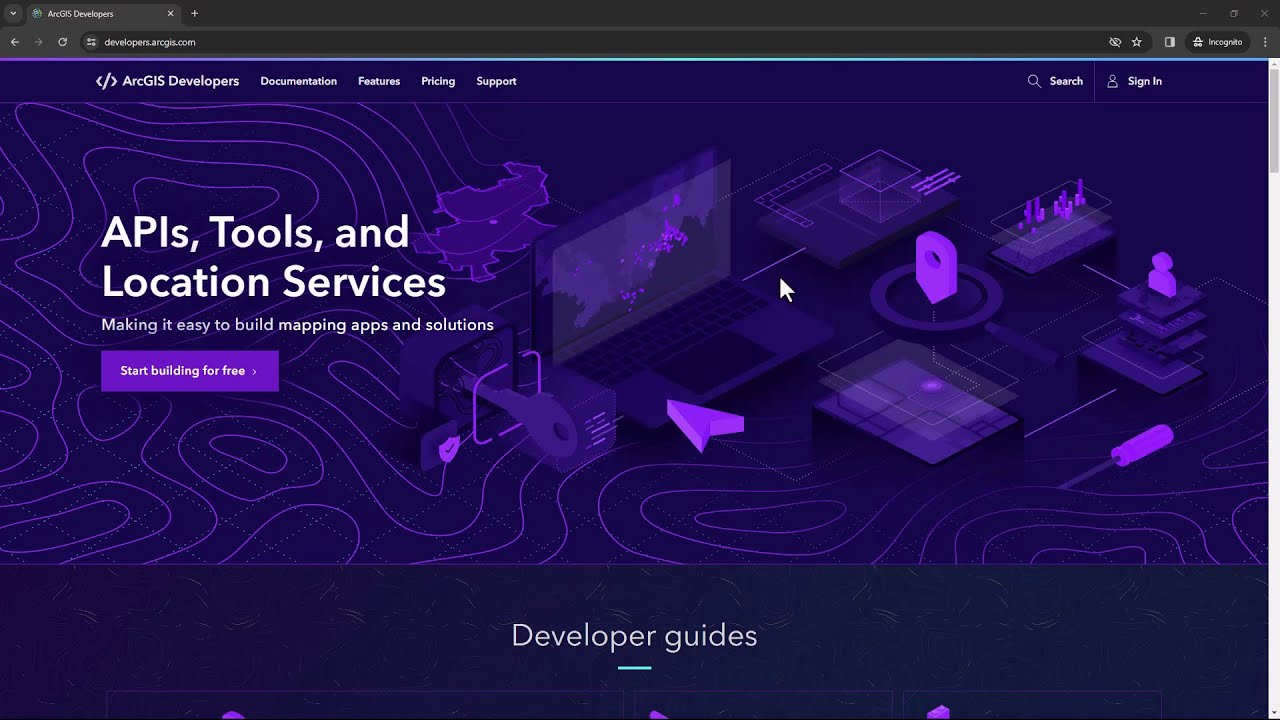Click the "APIs, Tools, and Location Services" headline
This screenshot has height=720, width=1280.
(273, 257)
